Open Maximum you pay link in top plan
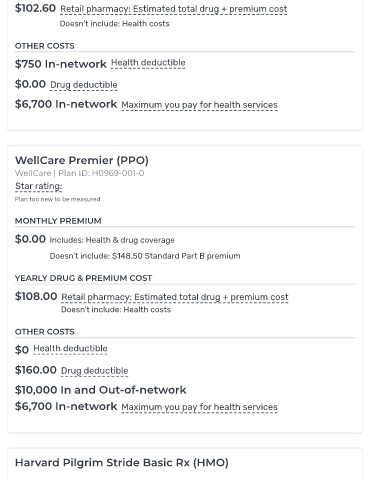 tap(199, 105)
